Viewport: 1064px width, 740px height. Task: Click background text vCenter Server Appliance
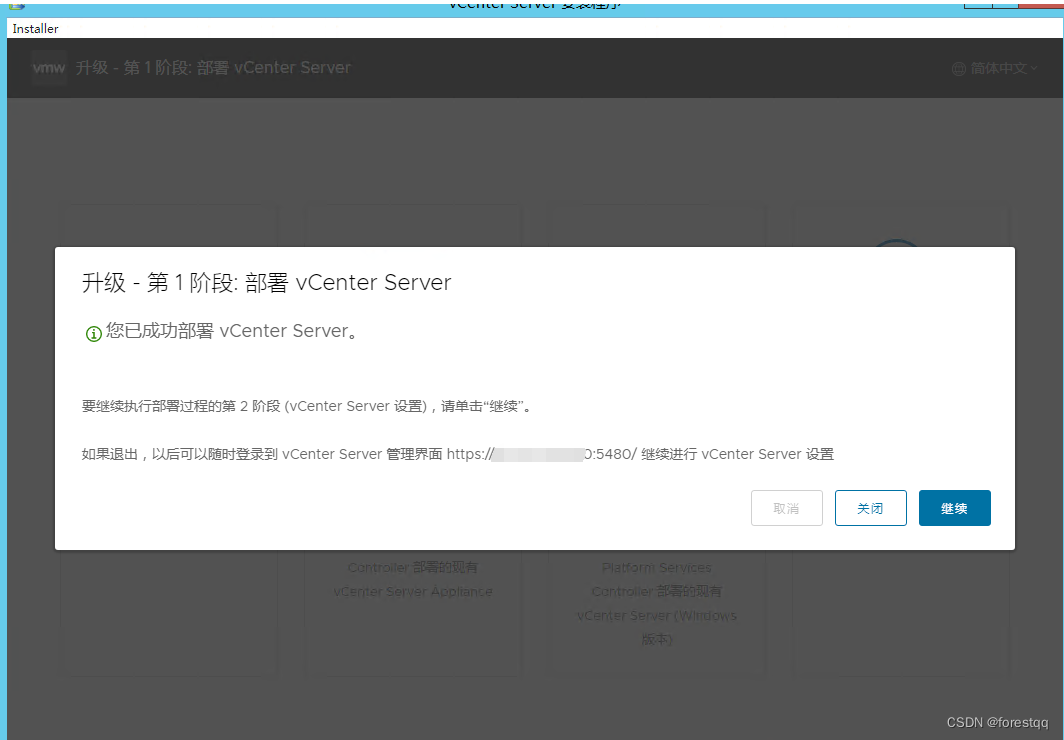click(413, 591)
